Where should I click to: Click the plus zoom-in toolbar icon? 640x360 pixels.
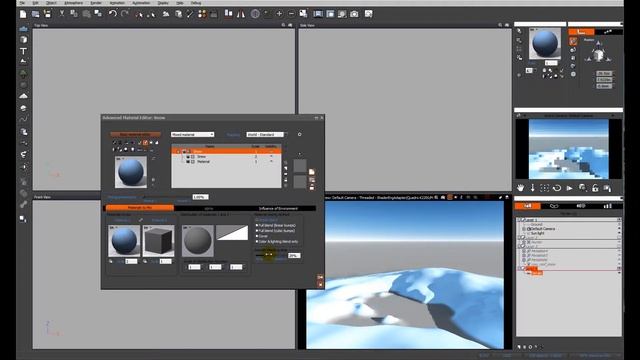279,14
